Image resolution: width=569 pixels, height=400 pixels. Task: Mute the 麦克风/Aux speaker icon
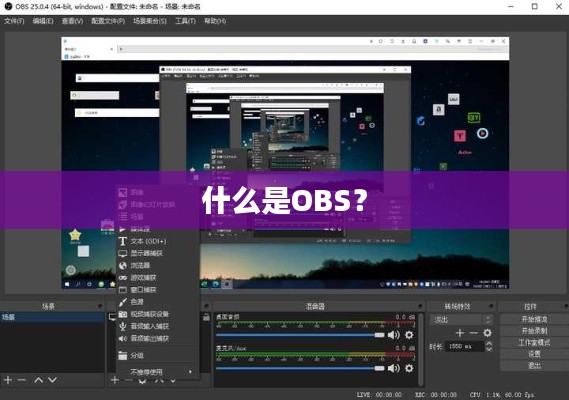pyautogui.click(x=393, y=368)
